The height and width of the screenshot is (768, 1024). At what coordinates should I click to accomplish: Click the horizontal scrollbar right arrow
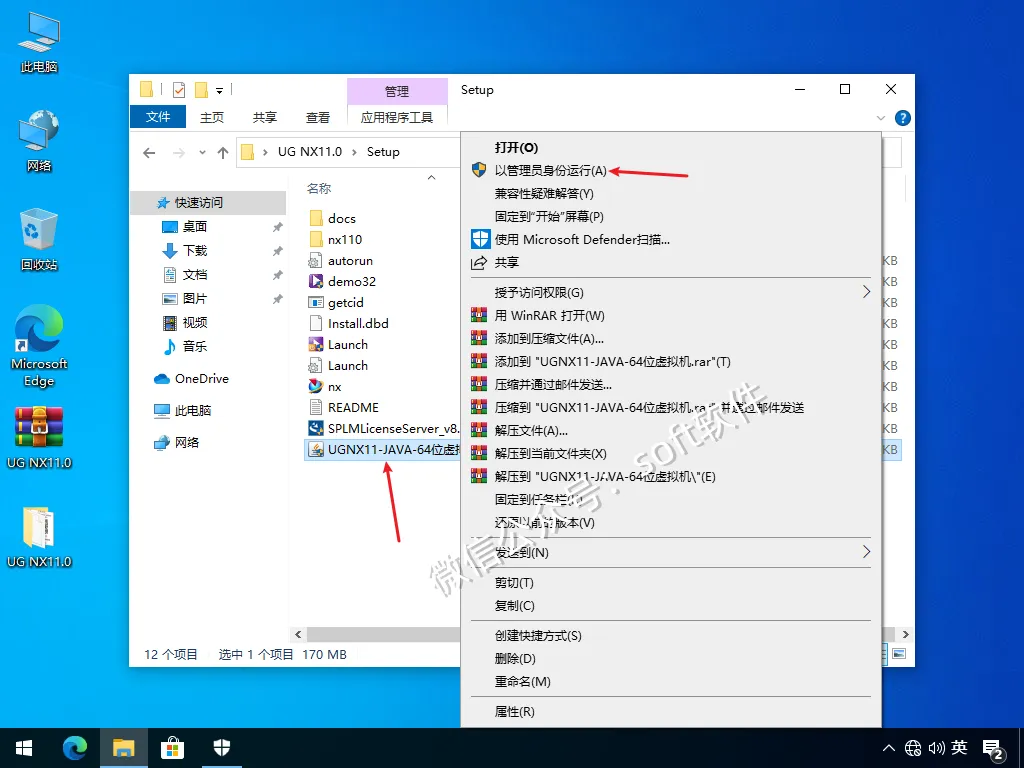pyautogui.click(x=905, y=634)
